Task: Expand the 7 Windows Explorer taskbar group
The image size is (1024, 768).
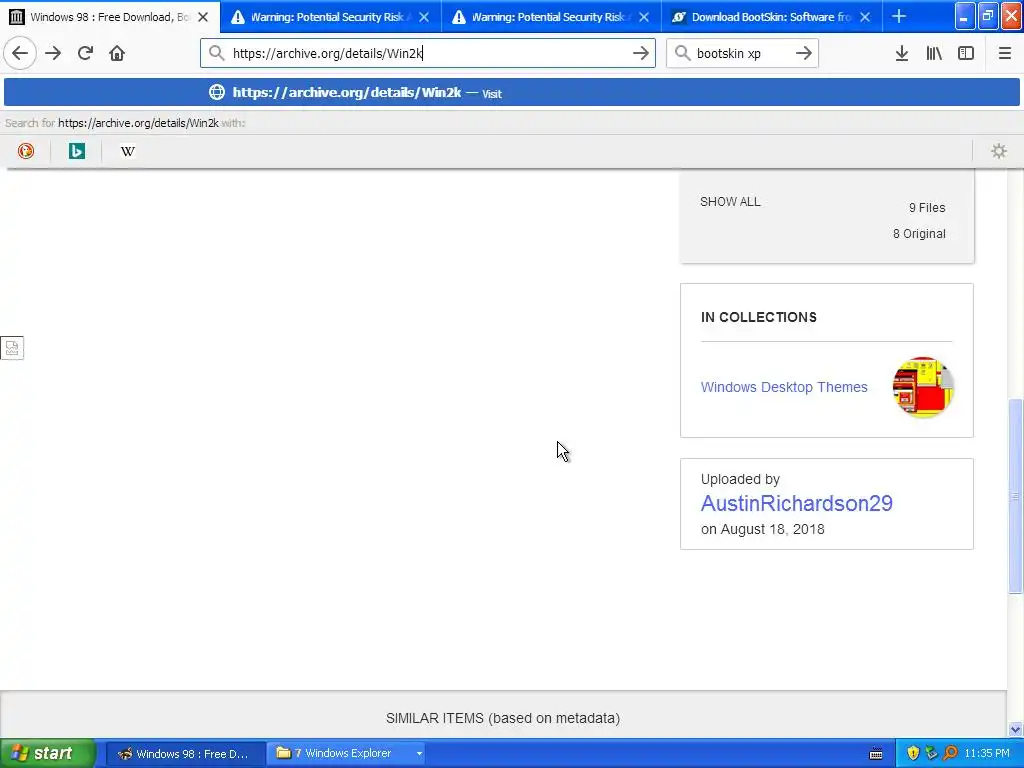Action: click(419, 754)
